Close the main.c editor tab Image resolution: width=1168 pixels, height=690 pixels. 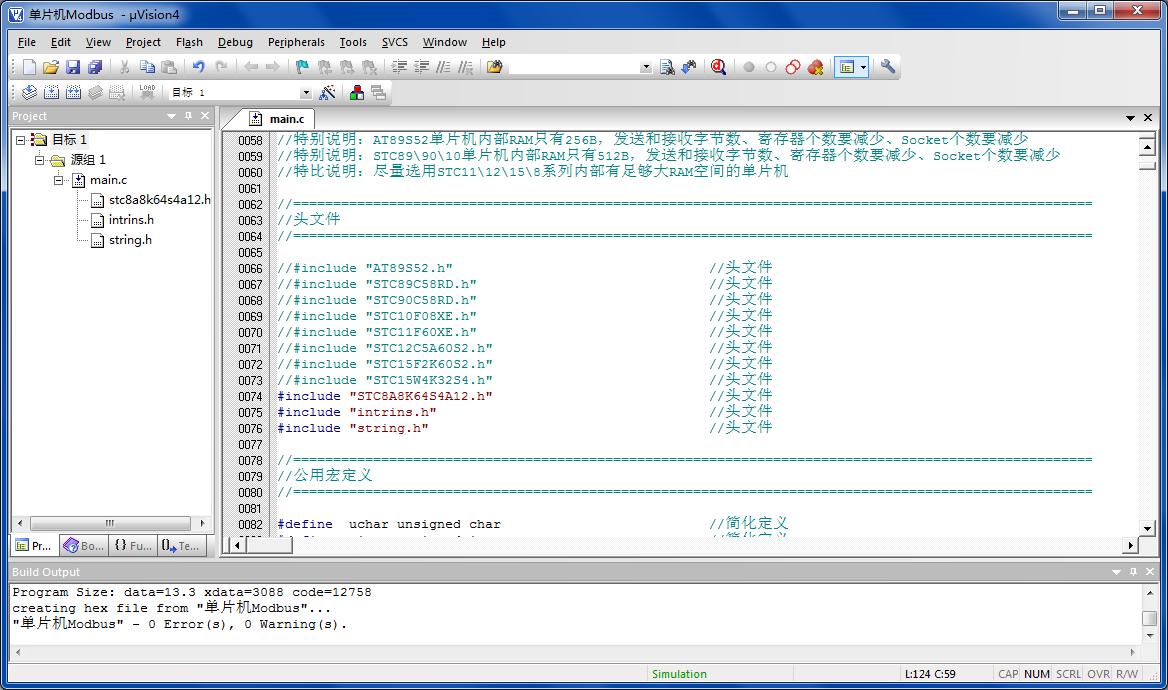pyautogui.click(x=1148, y=118)
